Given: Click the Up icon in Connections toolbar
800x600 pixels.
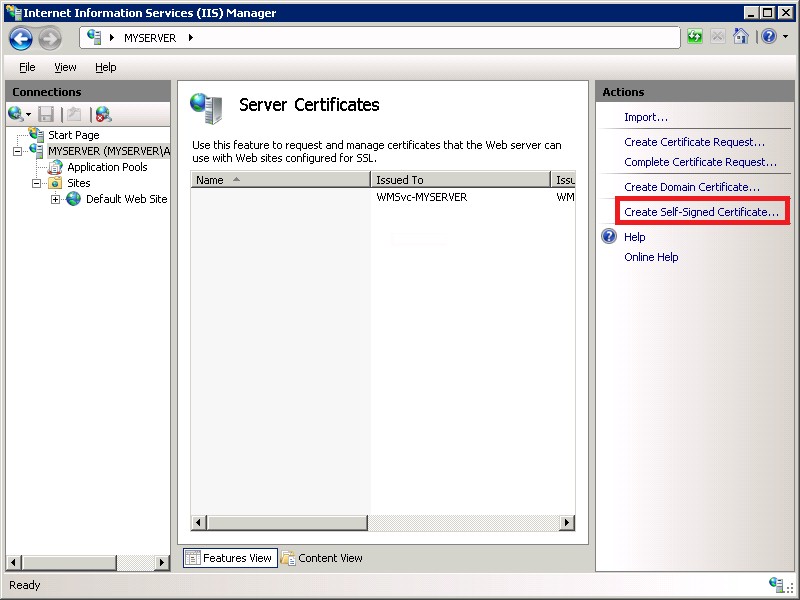Looking at the screenshot, I should point(74,114).
